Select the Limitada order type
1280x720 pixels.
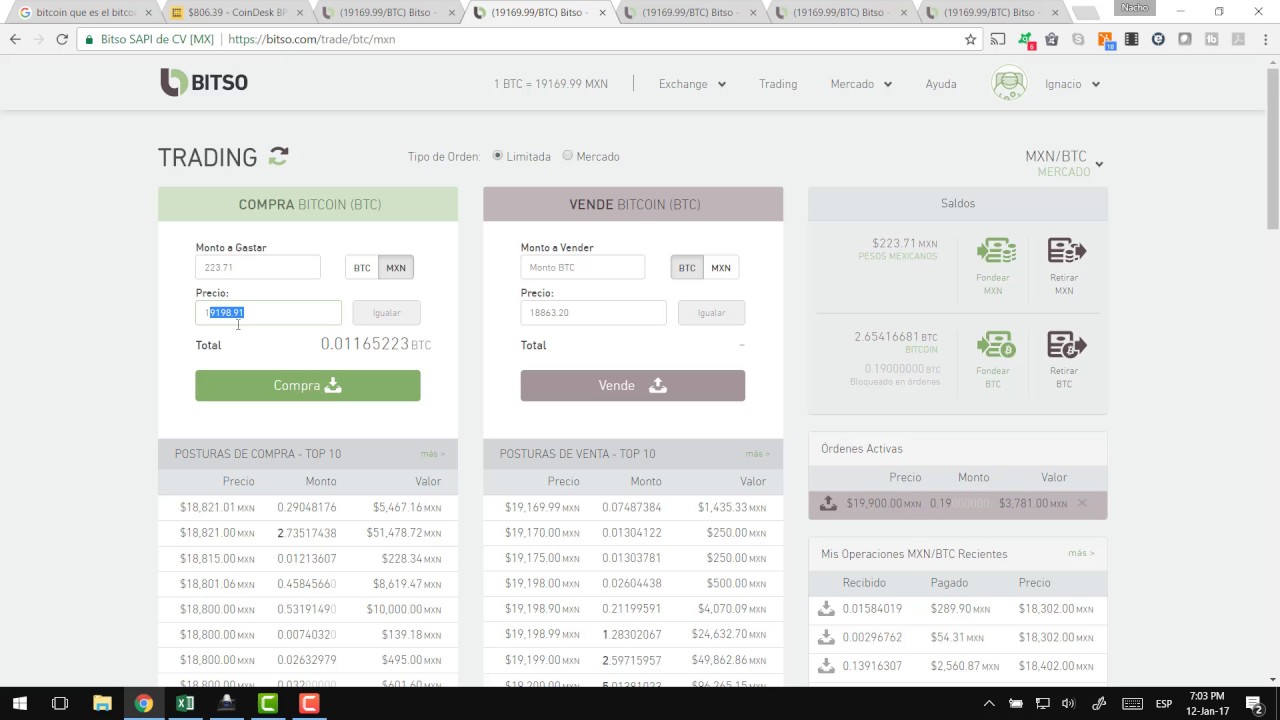click(498, 155)
